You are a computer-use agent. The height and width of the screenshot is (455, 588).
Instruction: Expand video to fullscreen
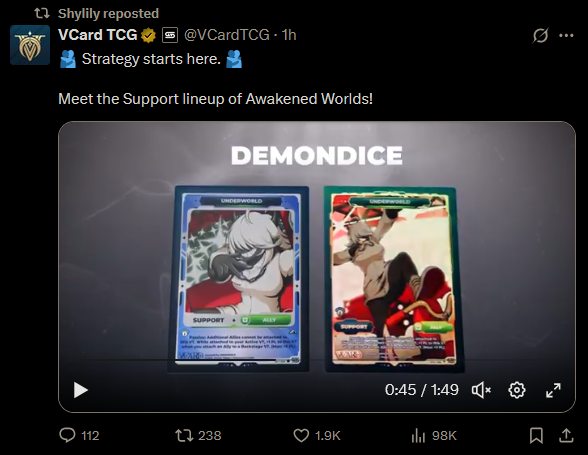553,390
